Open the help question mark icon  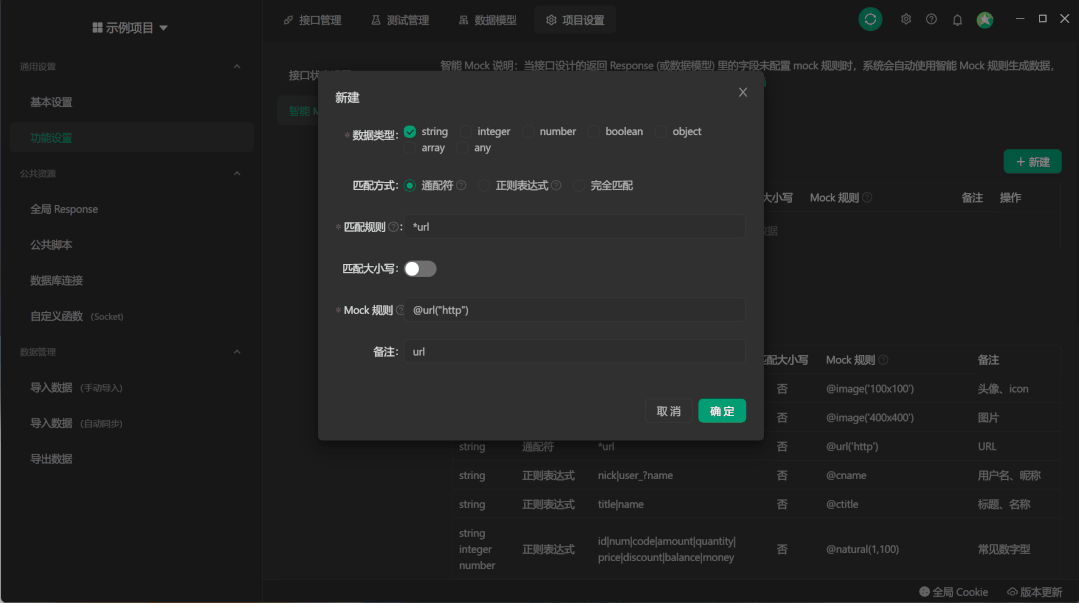(x=930, y=19)
